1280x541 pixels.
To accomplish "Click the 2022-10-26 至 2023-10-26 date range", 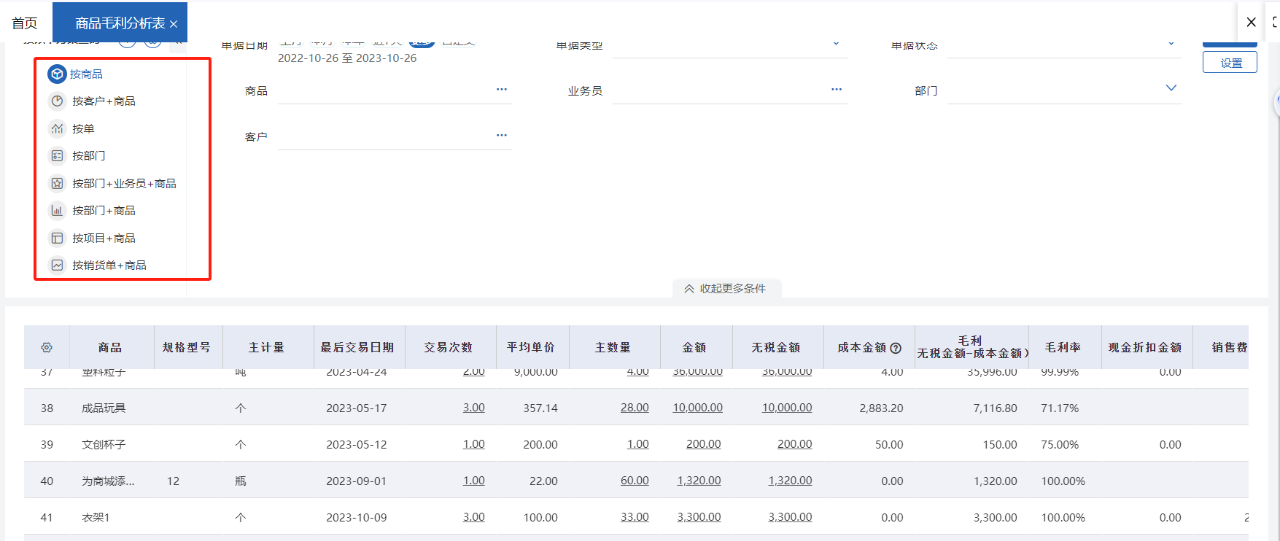I will coord(347,58).
